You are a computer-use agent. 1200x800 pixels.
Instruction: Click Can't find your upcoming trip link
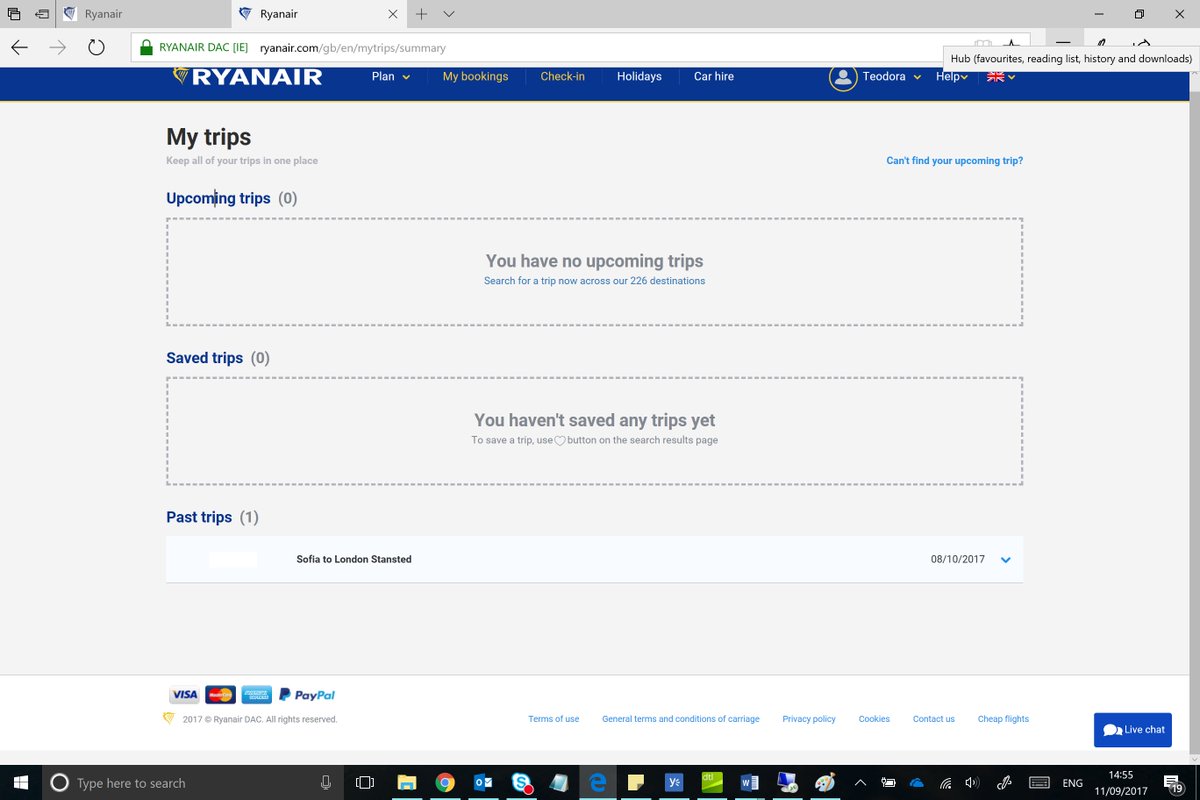pyautogui.click(x=954, y=161)
